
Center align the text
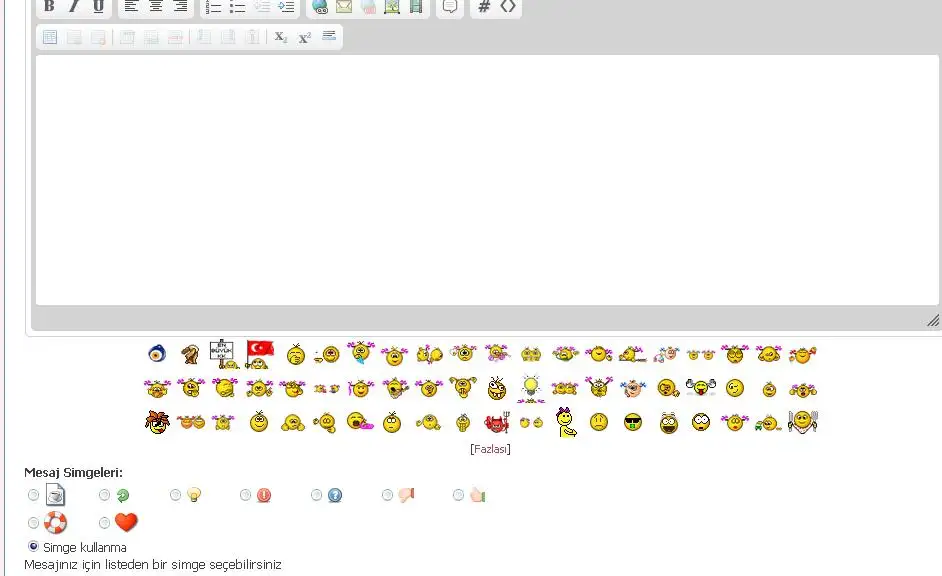(x=155, y=6)
